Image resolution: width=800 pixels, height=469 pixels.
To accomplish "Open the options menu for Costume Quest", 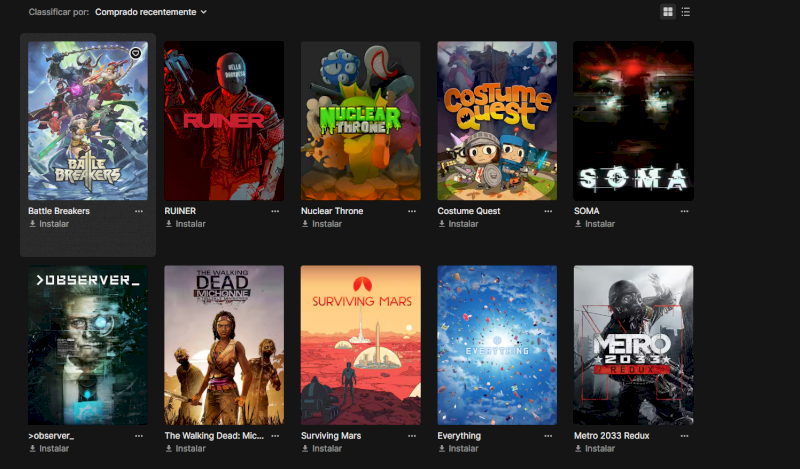I will (x=548, y=211).
